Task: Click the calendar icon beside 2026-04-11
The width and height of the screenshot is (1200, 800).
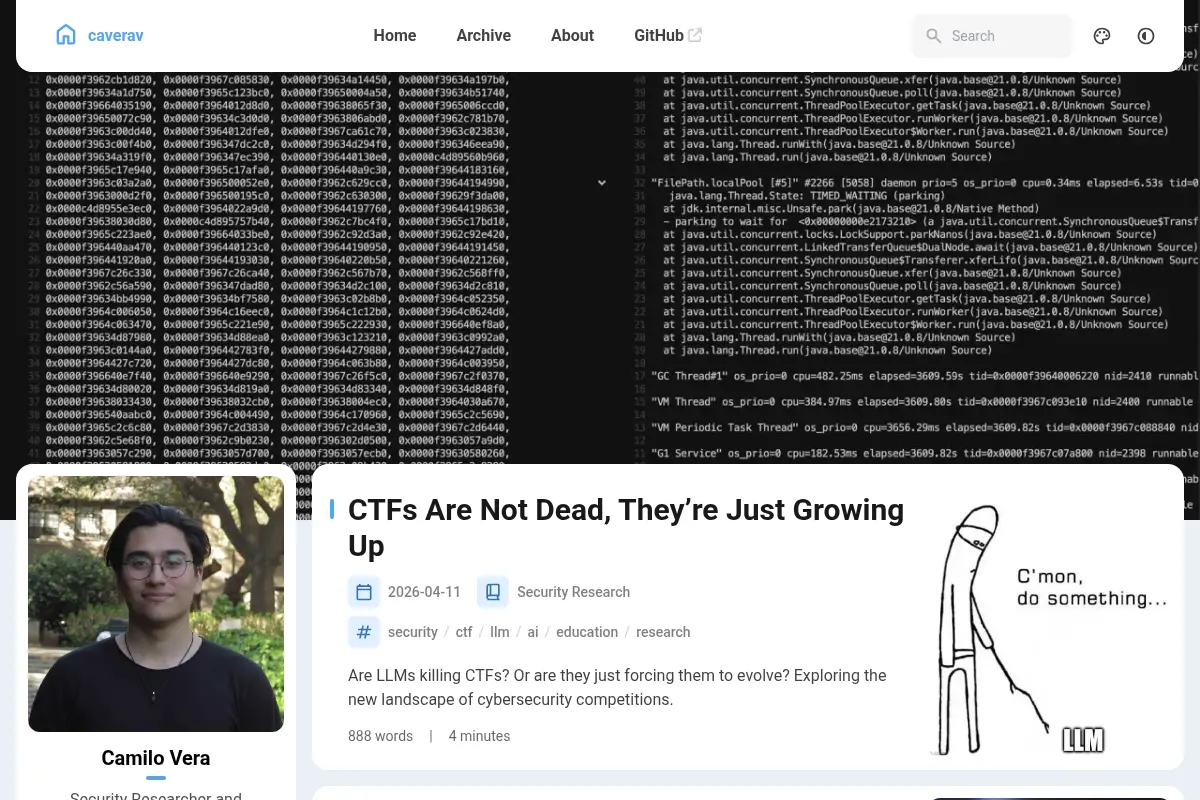Action: click(x=364, y=592)
